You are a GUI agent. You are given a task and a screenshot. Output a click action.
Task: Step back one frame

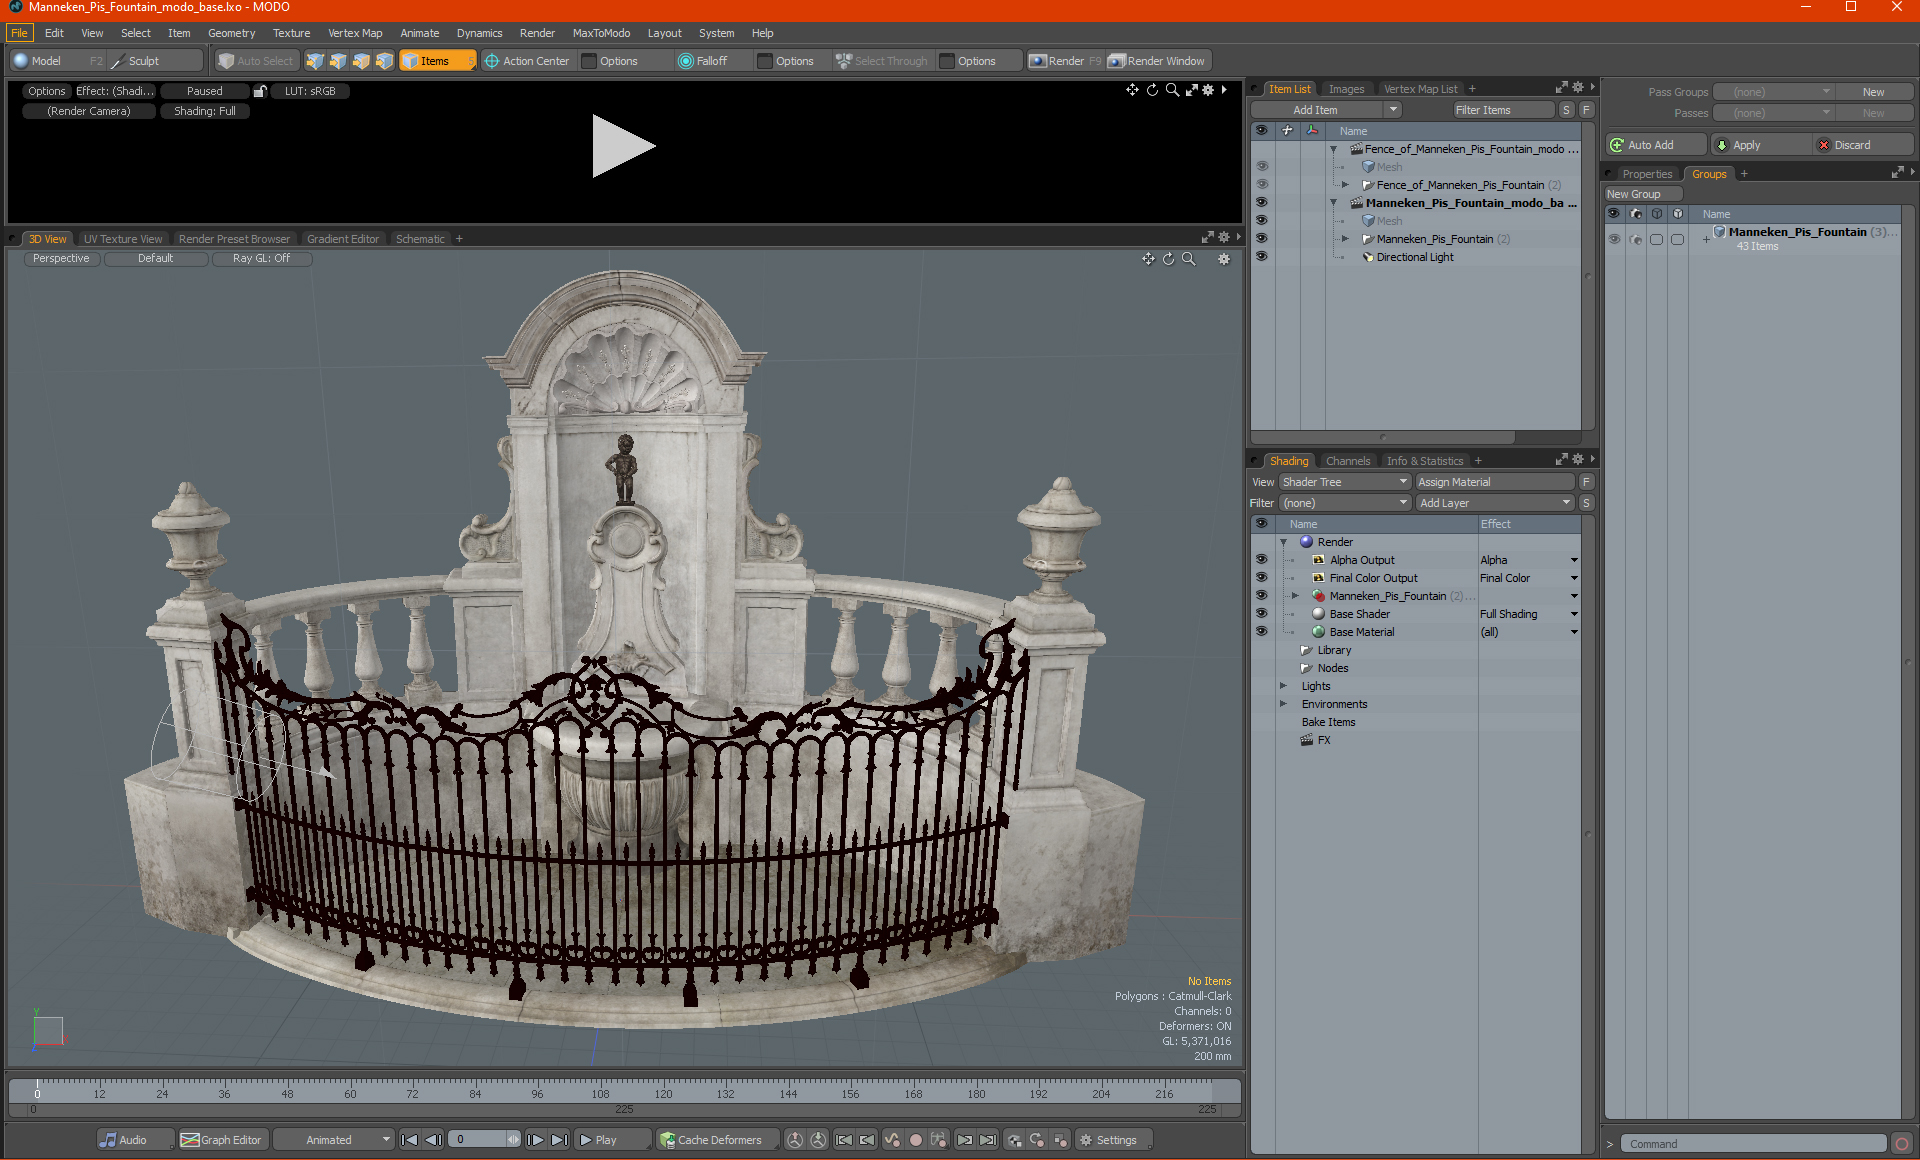433,1140
